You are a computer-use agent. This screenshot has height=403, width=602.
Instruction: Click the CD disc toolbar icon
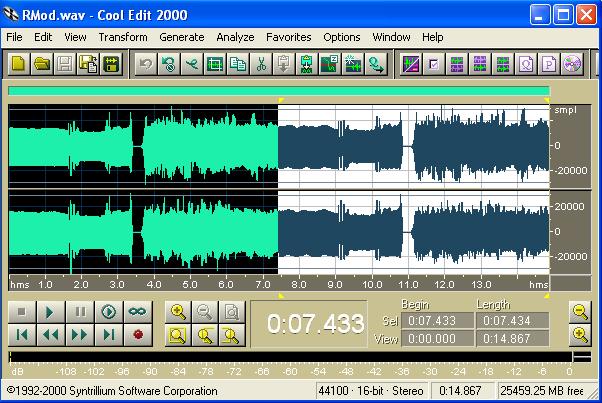(x=571, y=65)
